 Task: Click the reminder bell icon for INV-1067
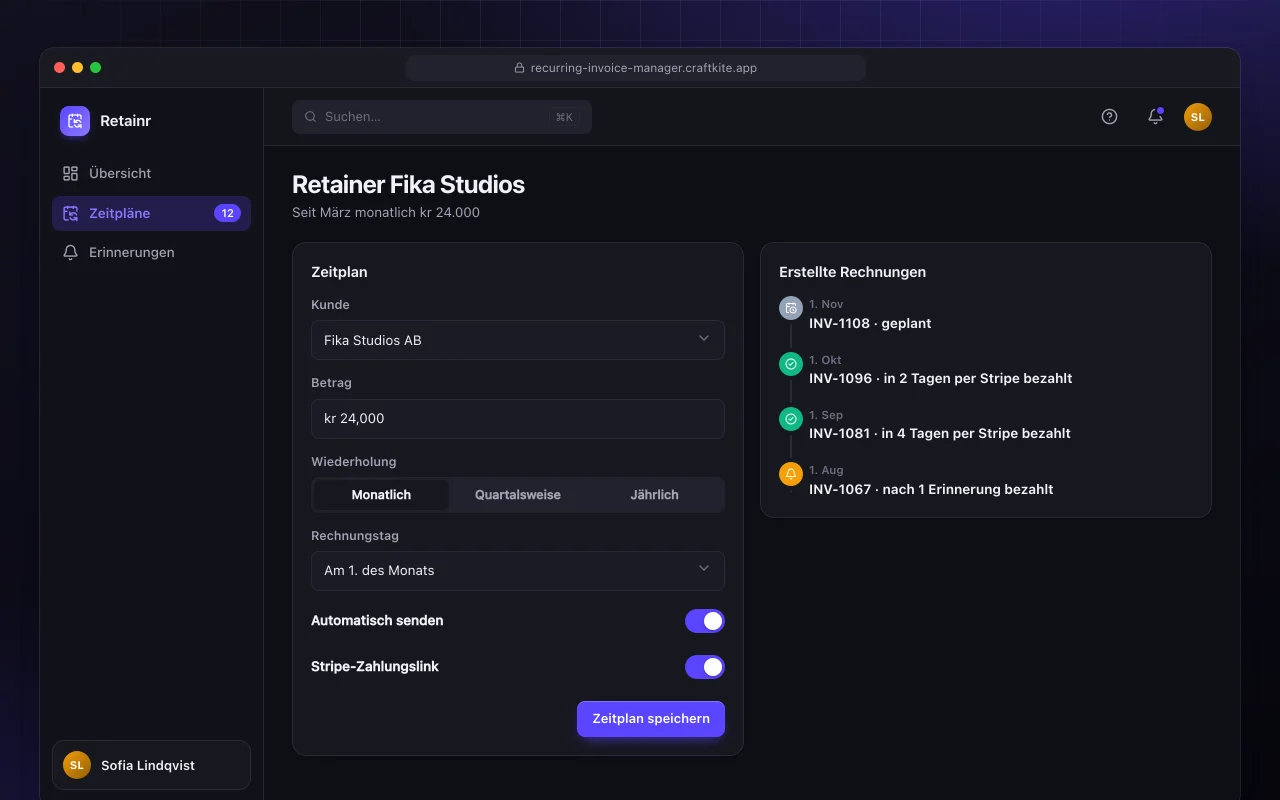[x=791, y=474]
